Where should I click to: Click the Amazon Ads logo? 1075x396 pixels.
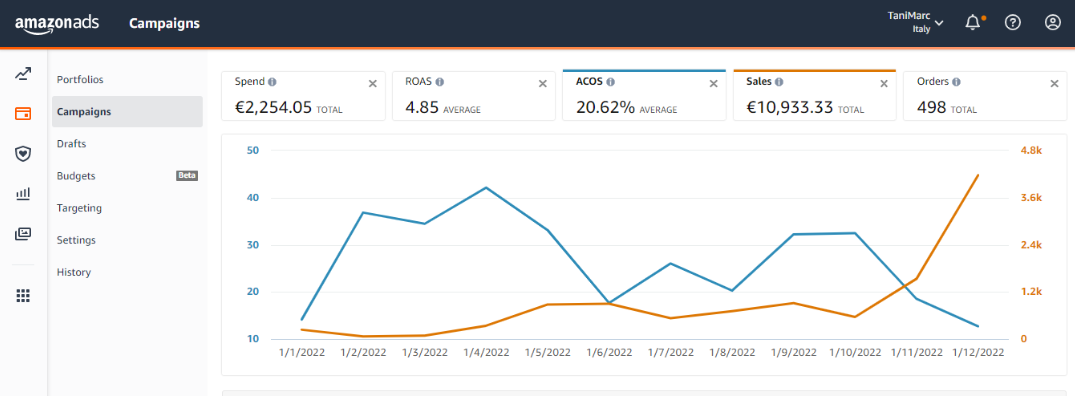[x=57, y=23]
